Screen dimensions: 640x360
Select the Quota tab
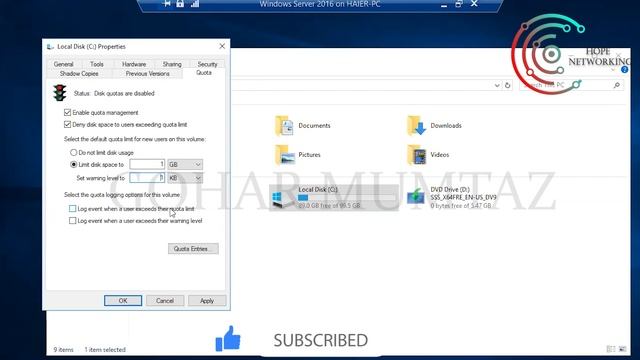tap(204, 73)
